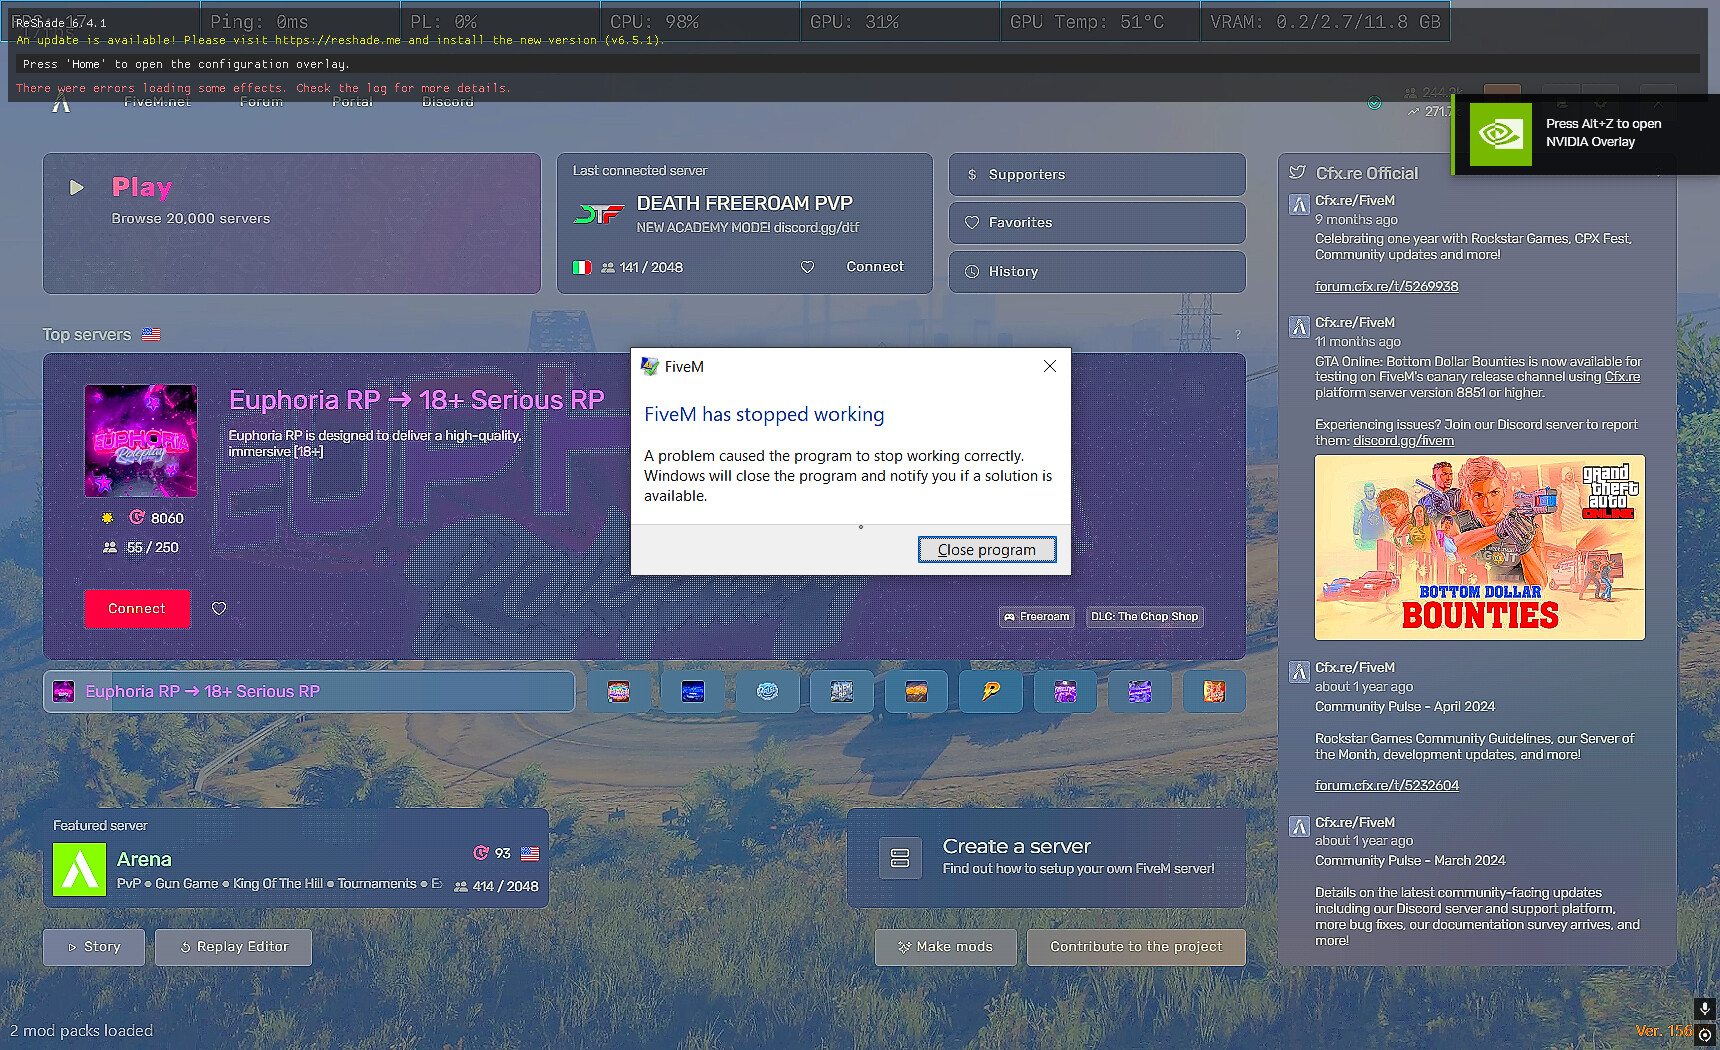Open the US flag icon next to Top servers
This screenshot has width=1720, height=1050.
tap(150, 334)
